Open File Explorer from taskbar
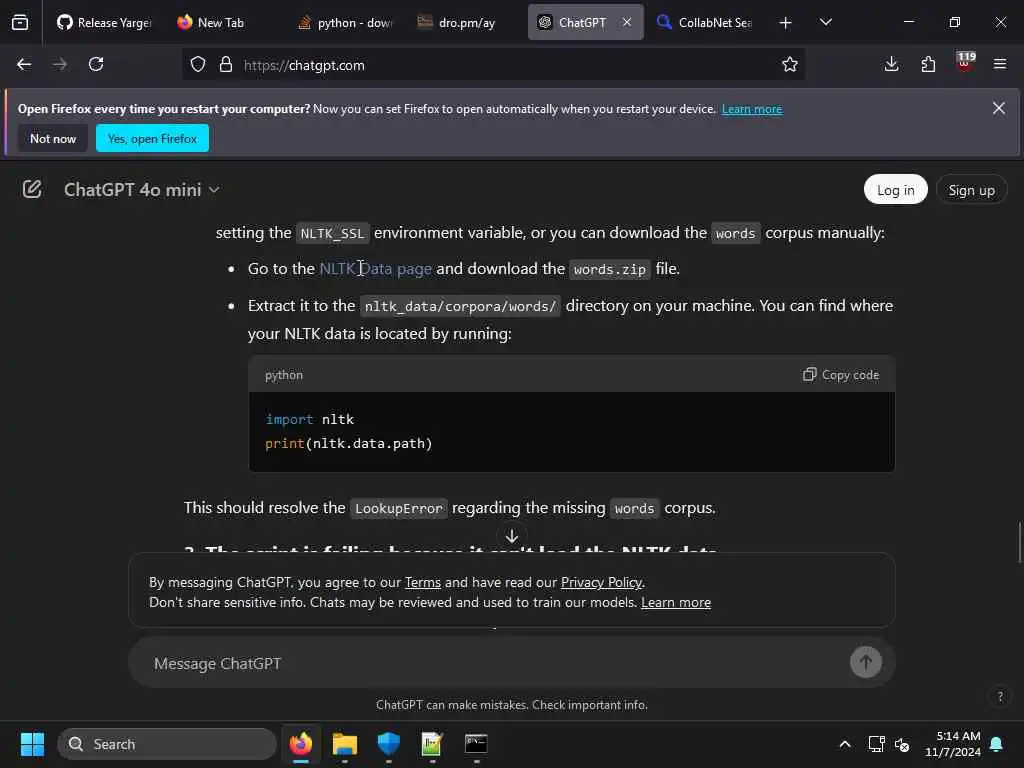Screen dimensions: 1024x768 click(x=344, y=744)
